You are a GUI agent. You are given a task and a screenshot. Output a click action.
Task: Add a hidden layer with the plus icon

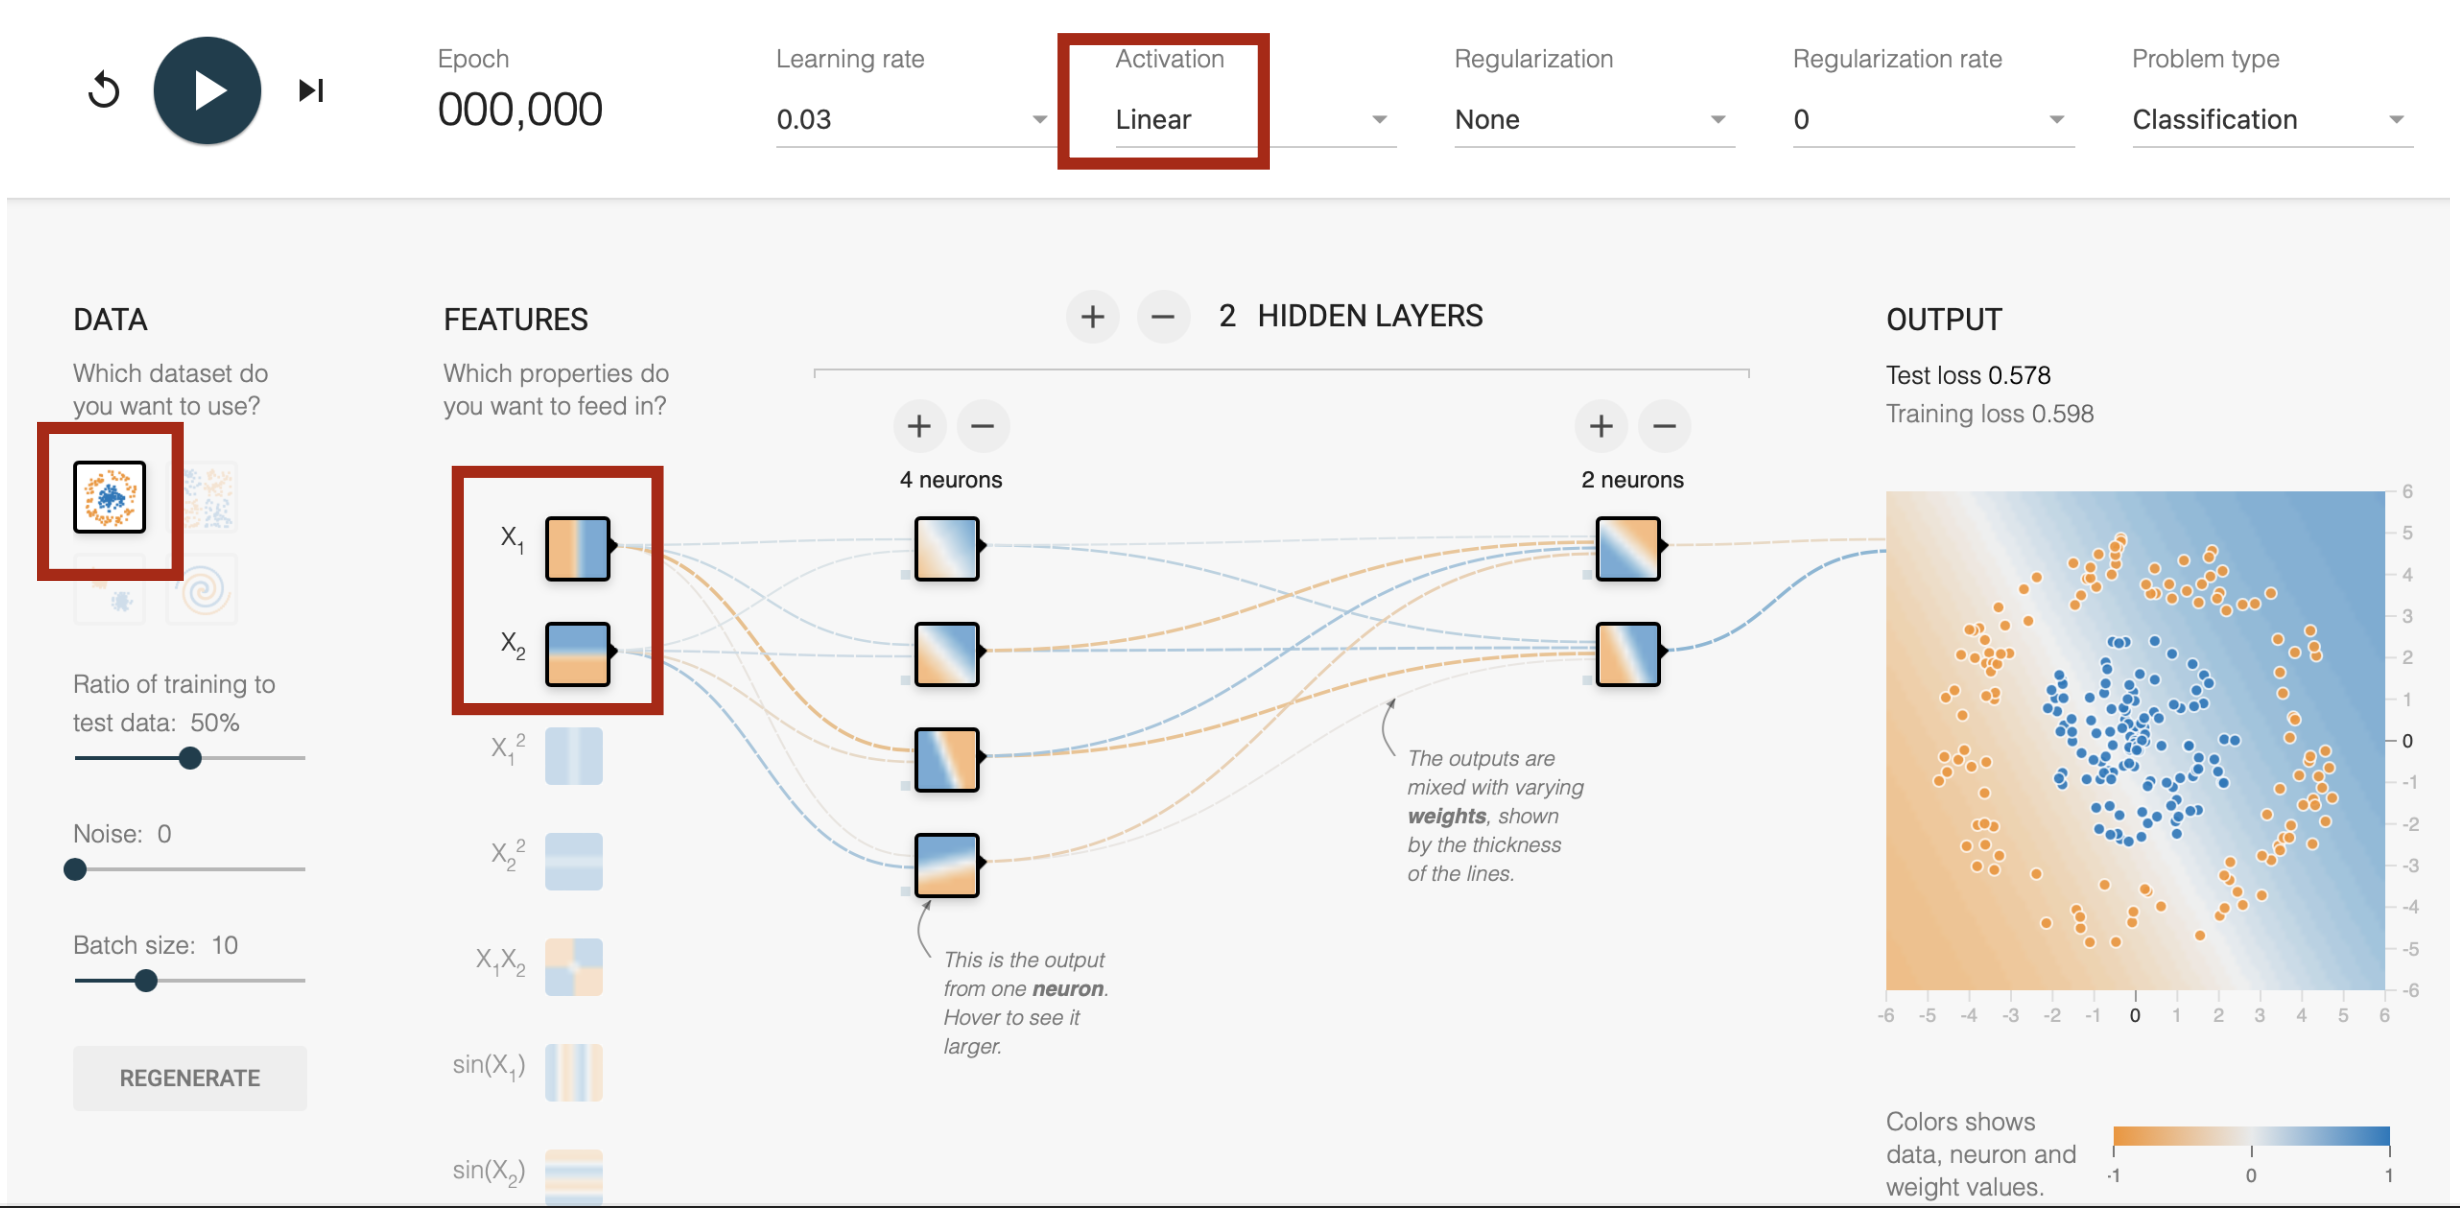click(1092, 317)
